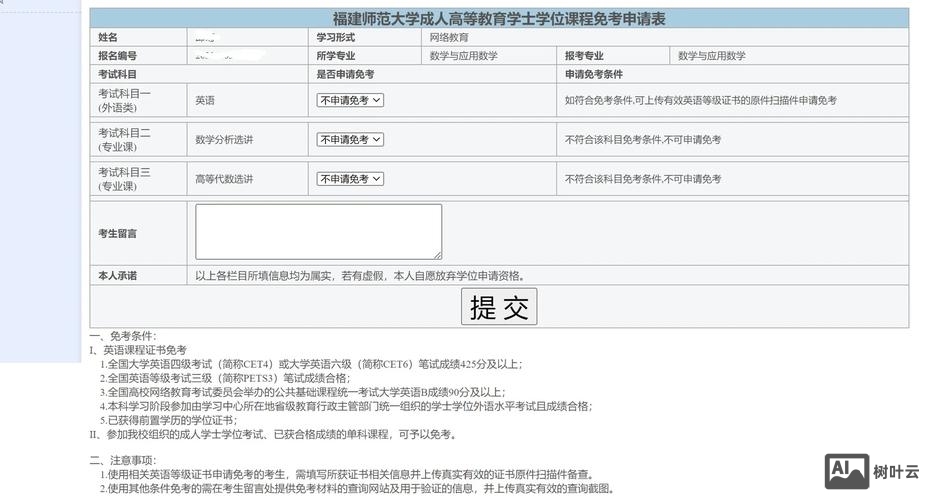Click the CET4/CET6 425分 condition line
The width and height of the screenshot is (927, 500).
point(311,364)
